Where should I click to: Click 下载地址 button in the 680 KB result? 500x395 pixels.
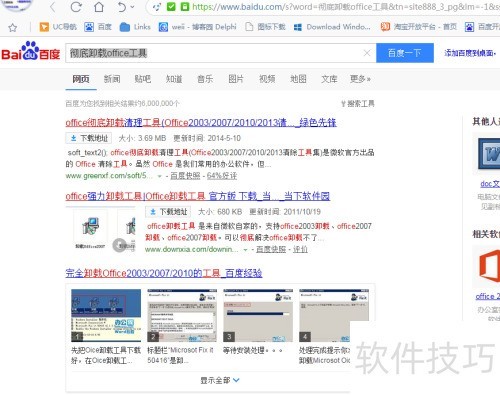tap(168, 212)
